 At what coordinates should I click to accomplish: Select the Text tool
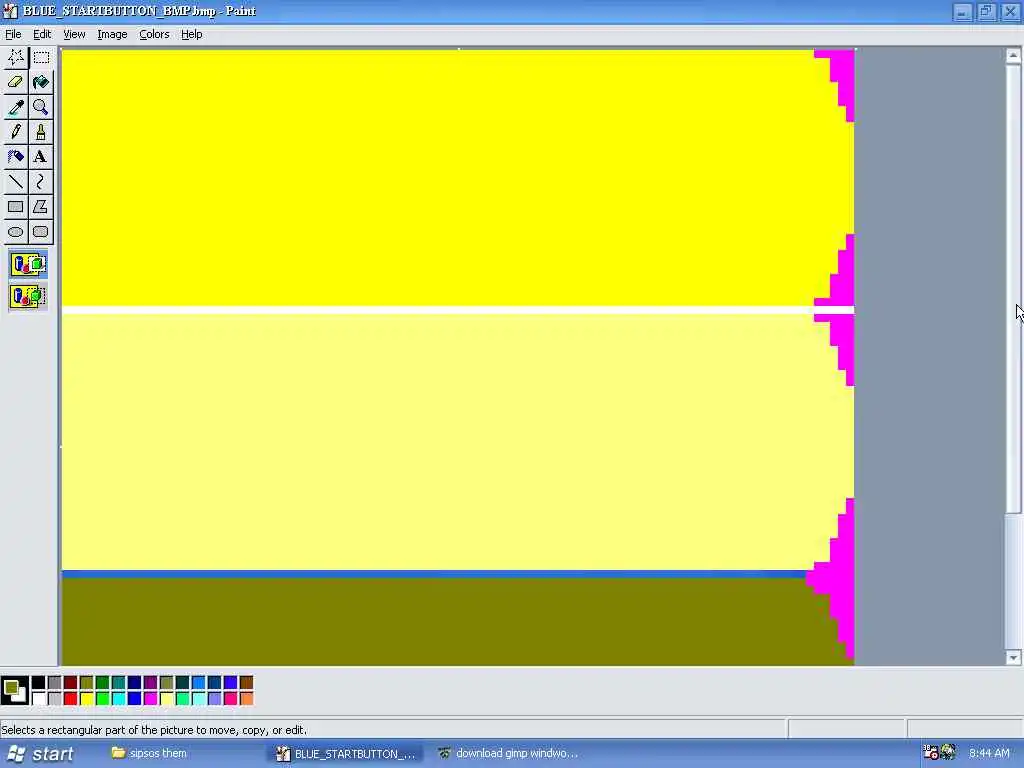[40, 157]
